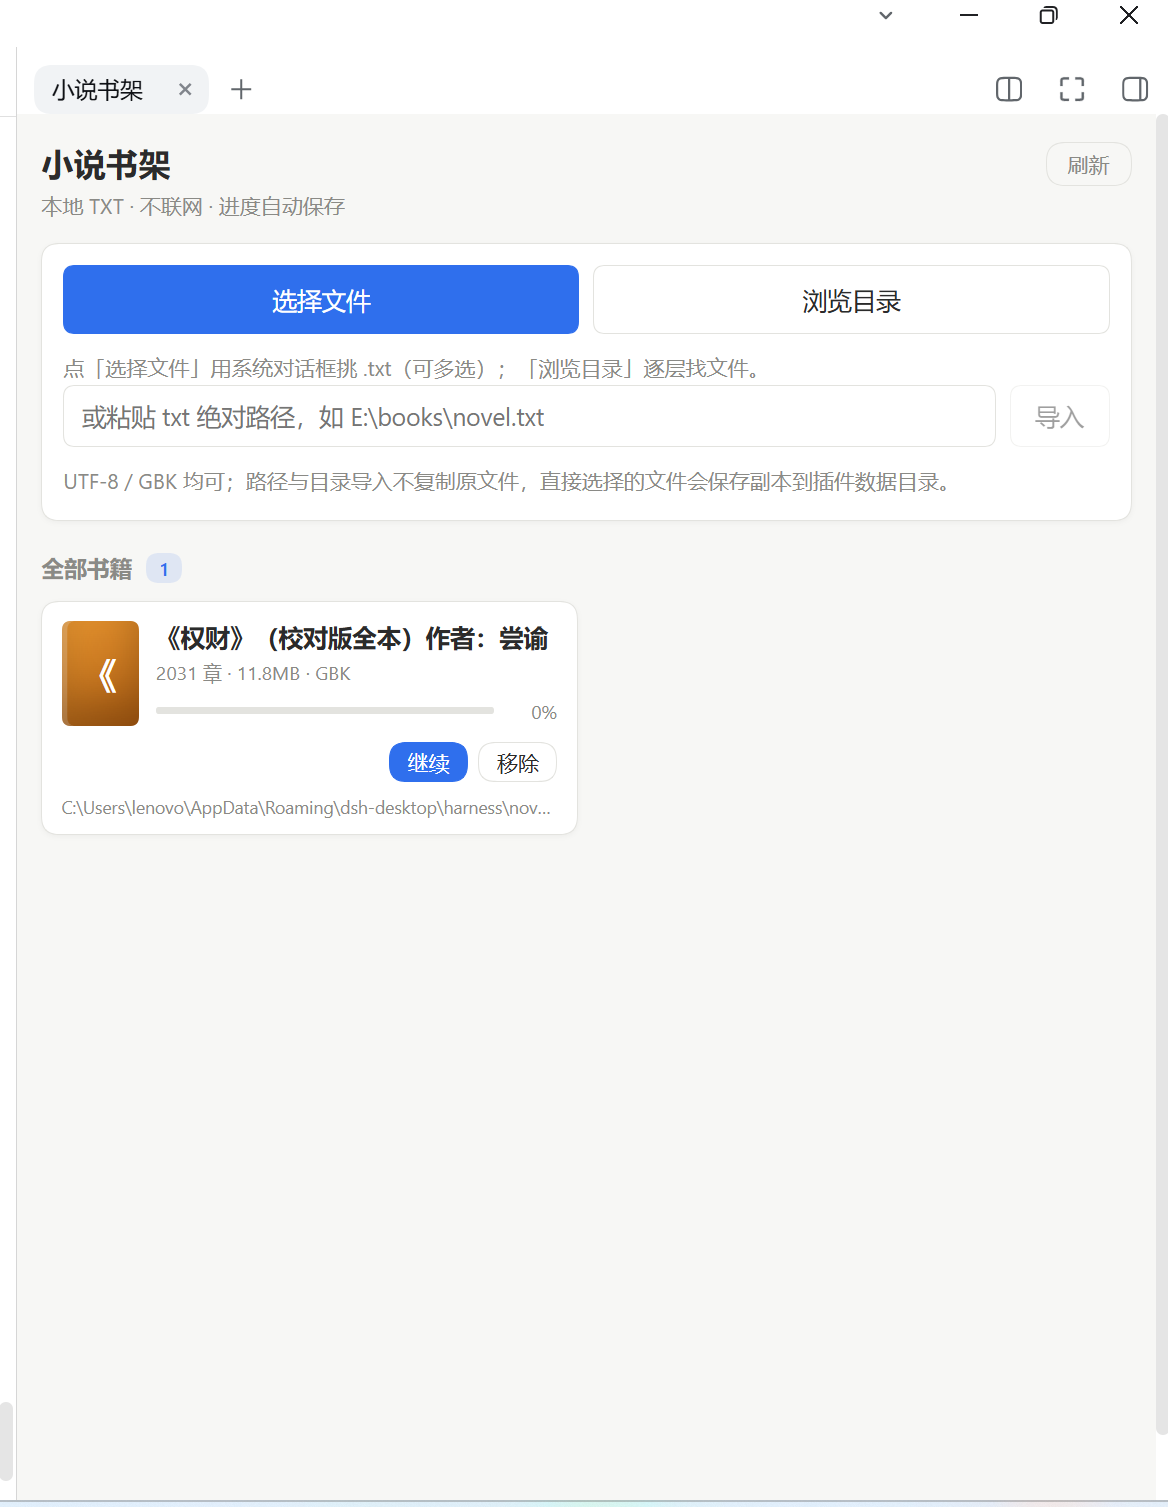This screenshot has height=1507, width=1168.
Task: Click the vertical scrollbar on the right
Action: [x=1161, y=775]
